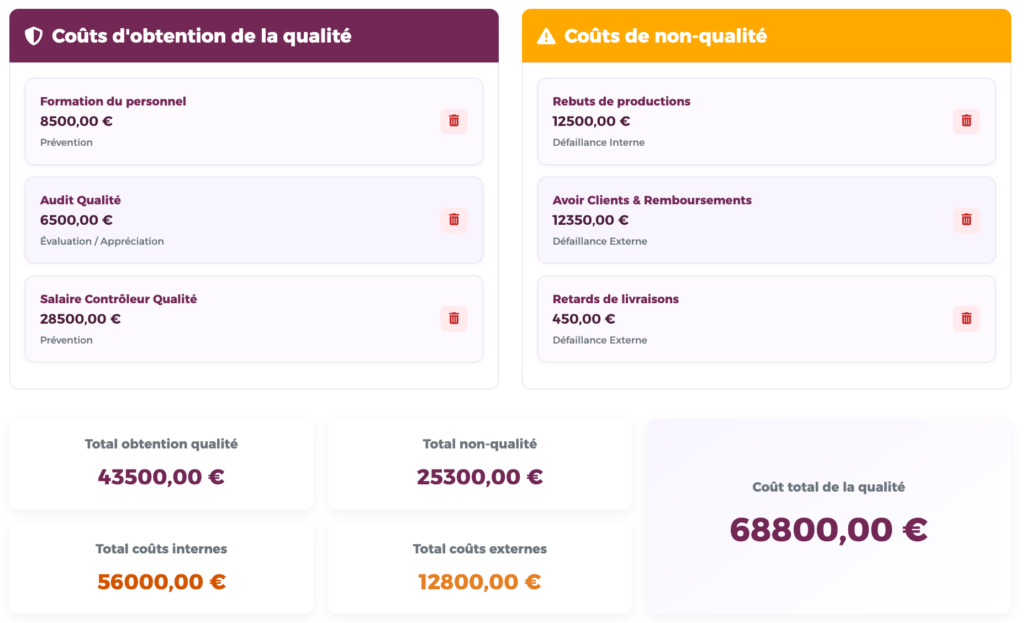Image resolution: width=1024 pixels, height=623 pixels.
Task: Open the Audit Qualité card title
Action: click(80, 200)
